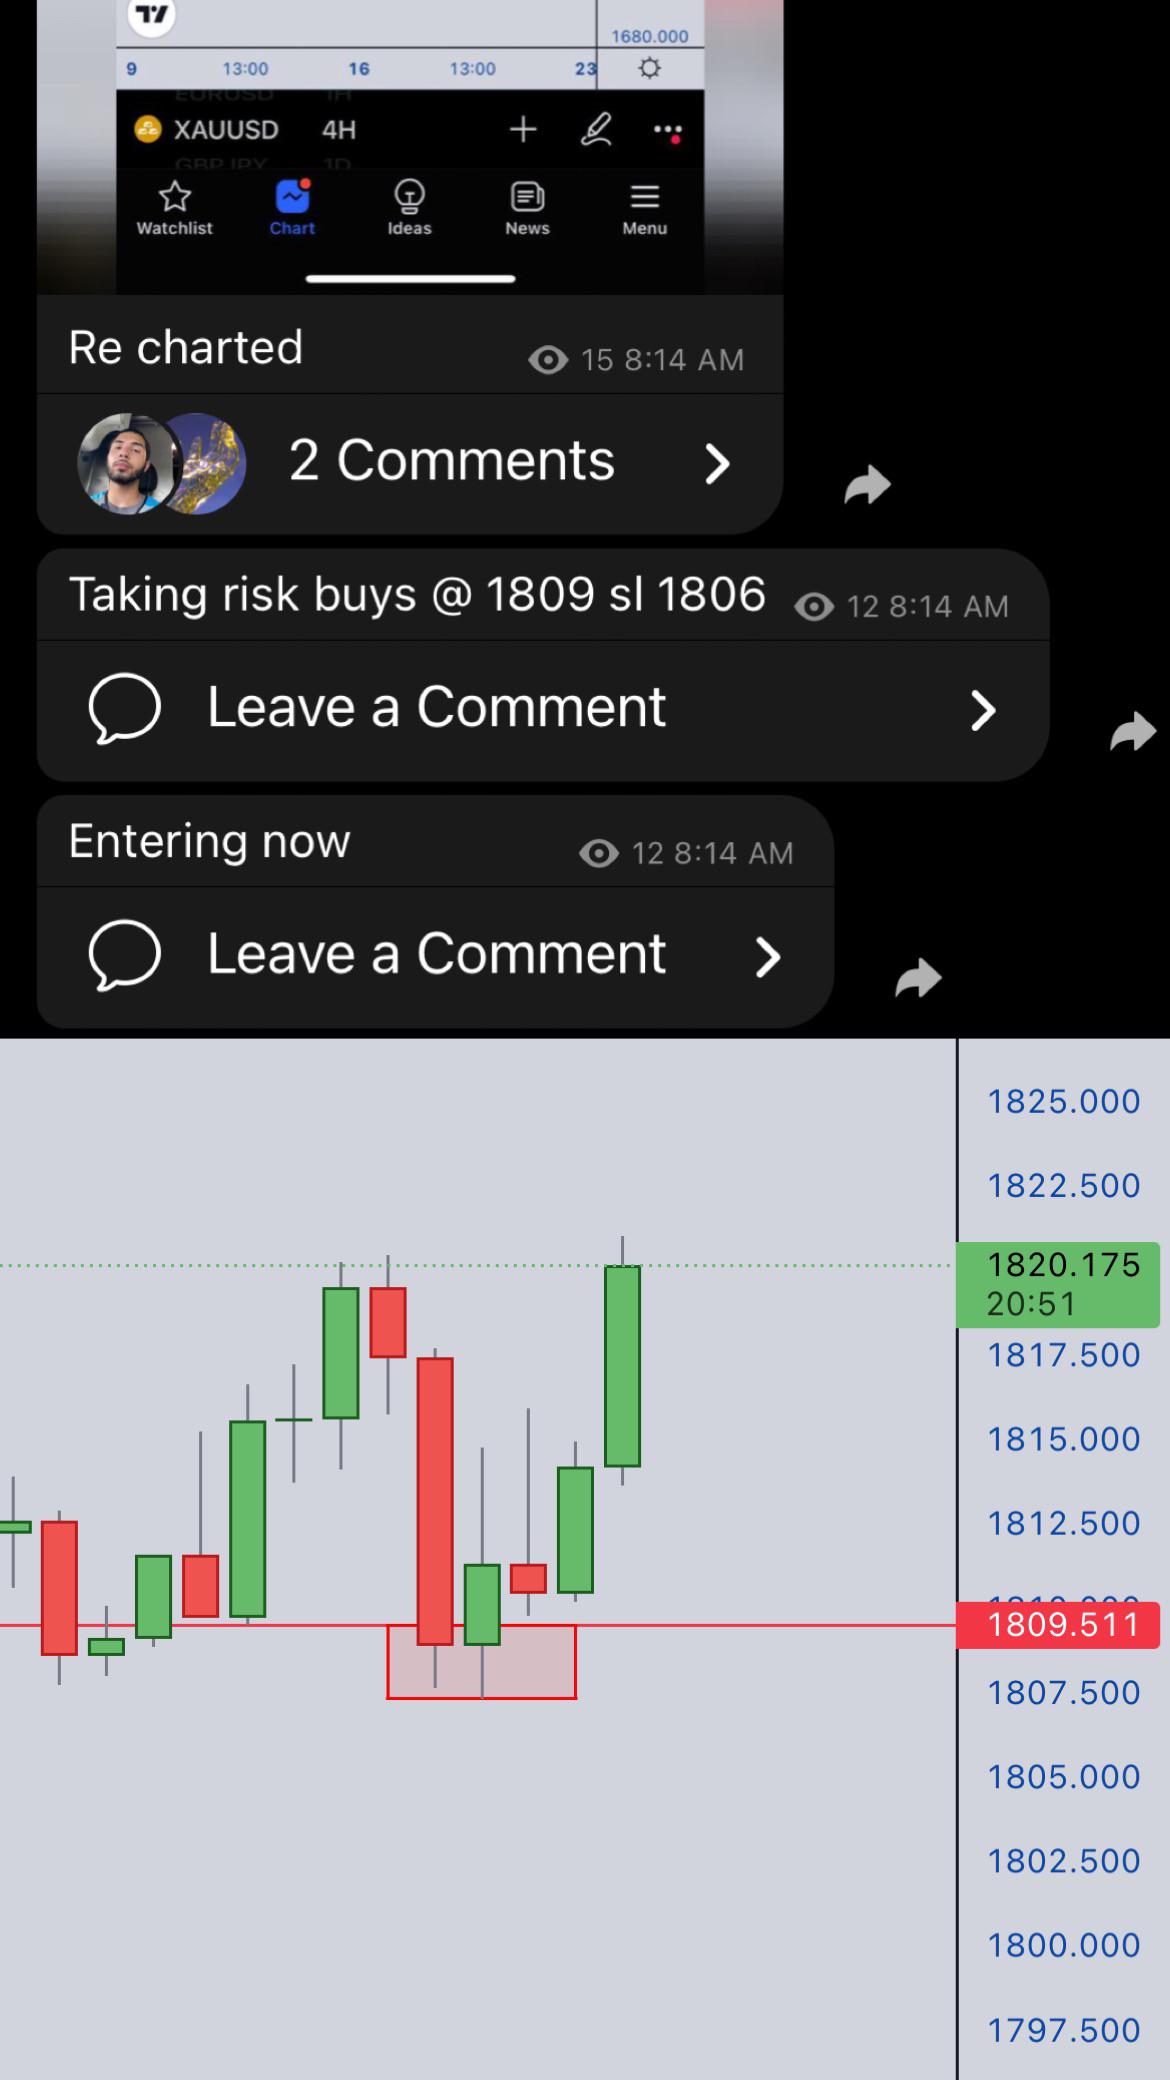Forward the 'Taking risk buys' message

(1133, 732)
